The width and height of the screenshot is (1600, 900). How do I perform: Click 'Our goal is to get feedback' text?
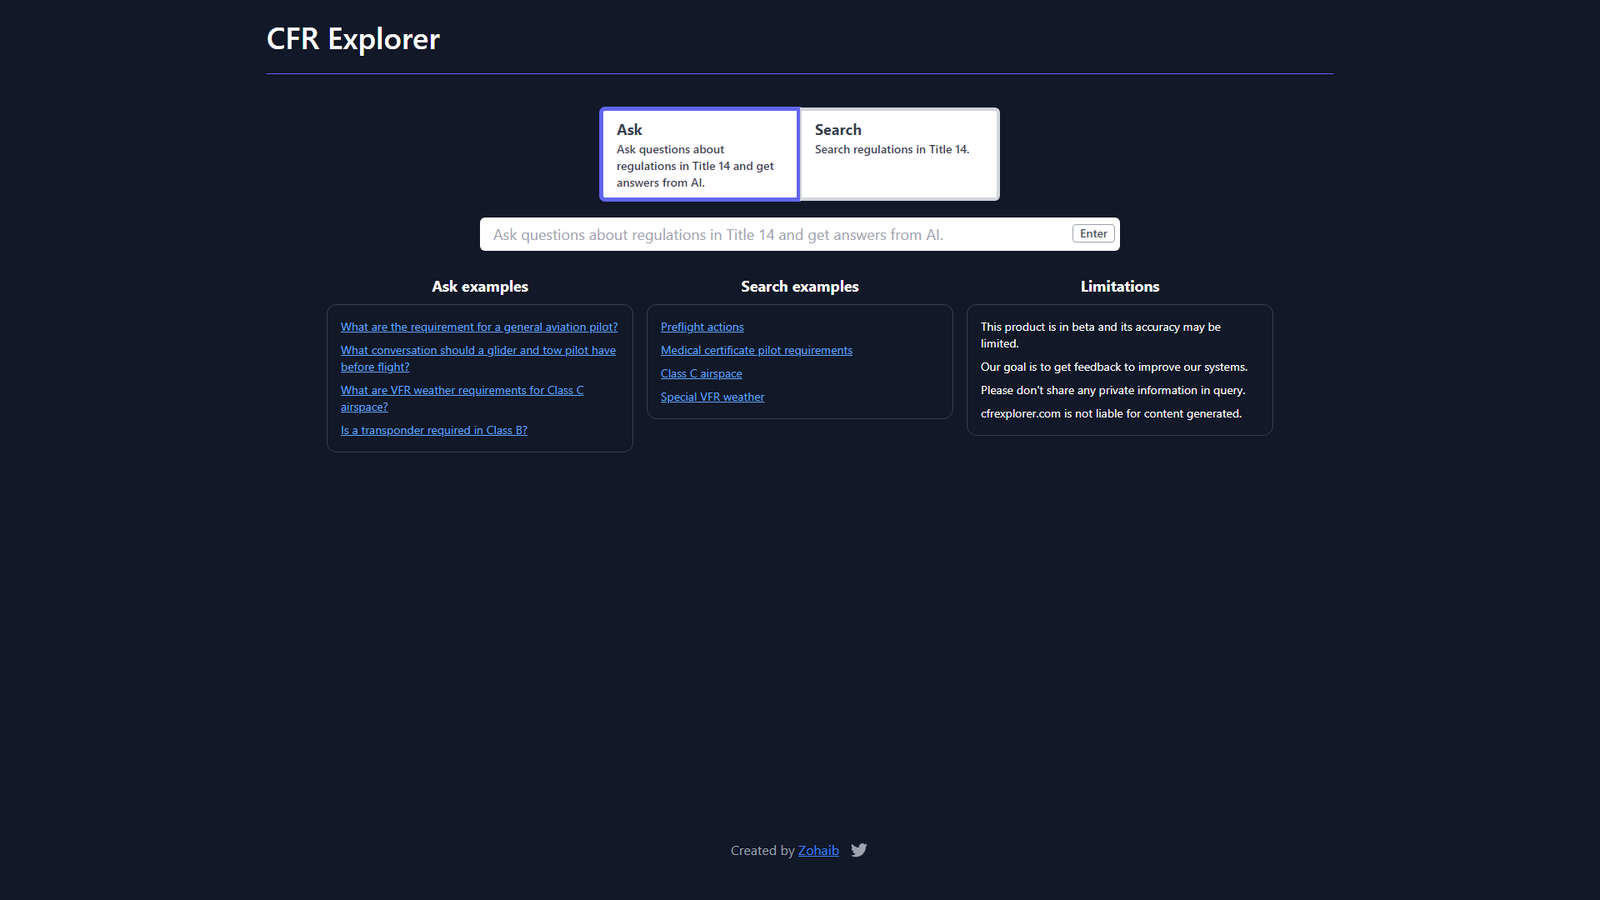click(1114, 367)
